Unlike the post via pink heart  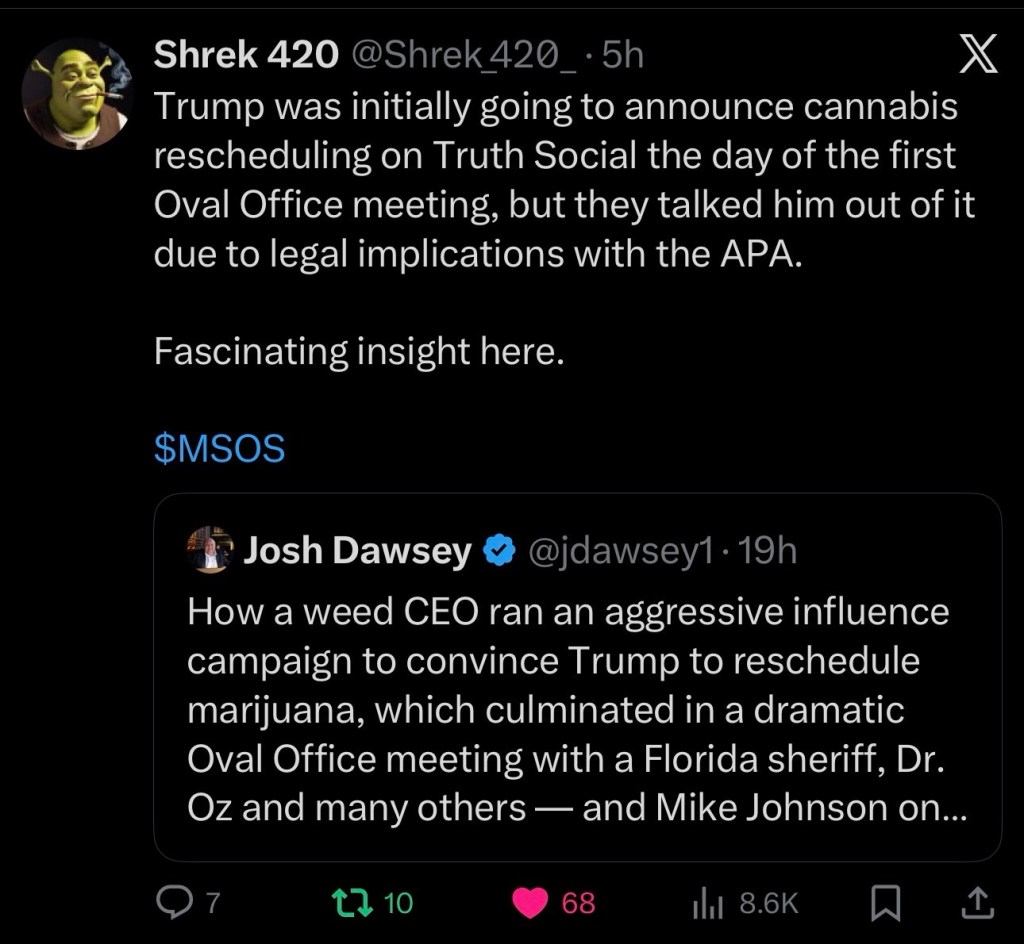[530, 903]
